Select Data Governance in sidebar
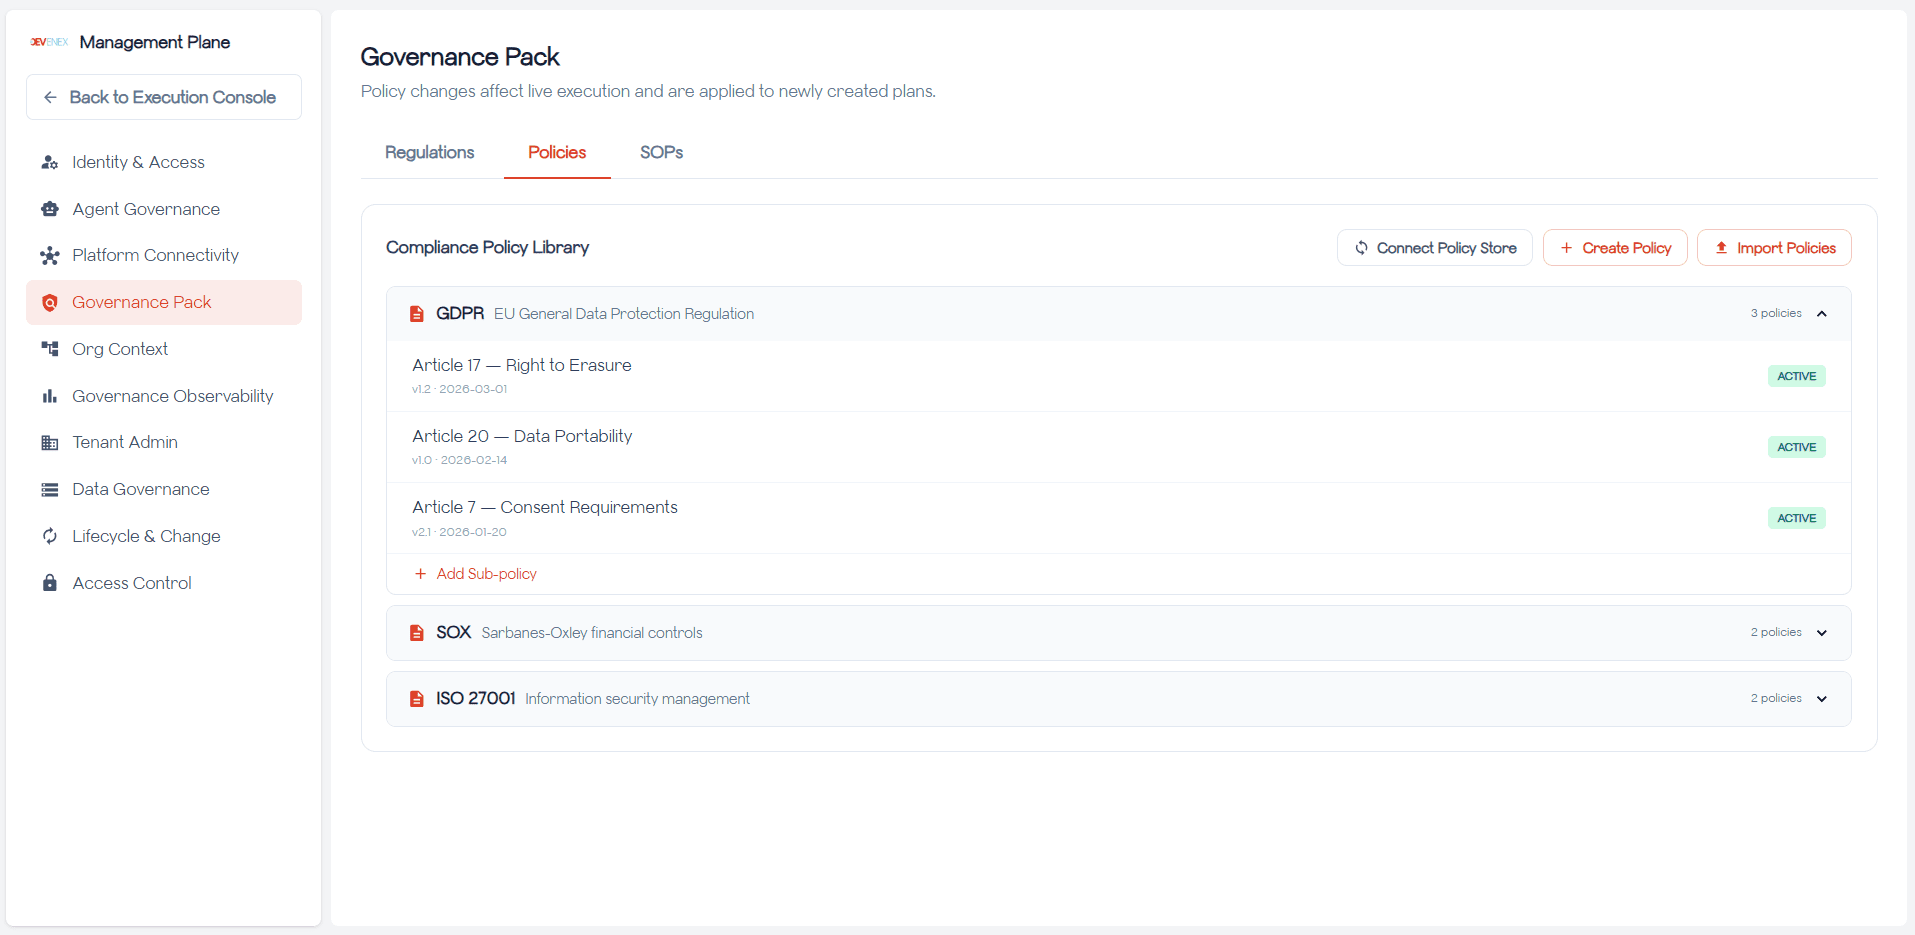The image size is (1915, 935). pyautogui.click(x=141, y=489)
